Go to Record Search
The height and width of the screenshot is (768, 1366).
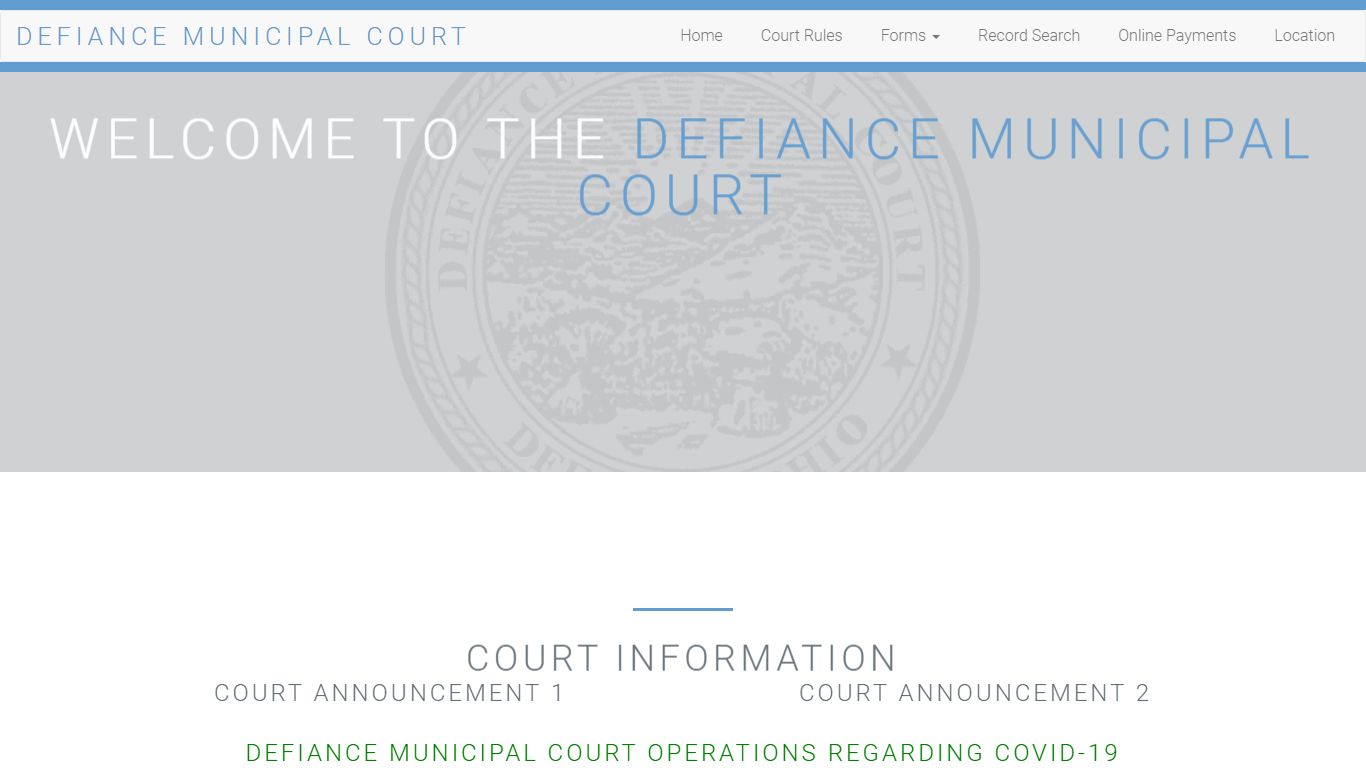coord(1029,36)
